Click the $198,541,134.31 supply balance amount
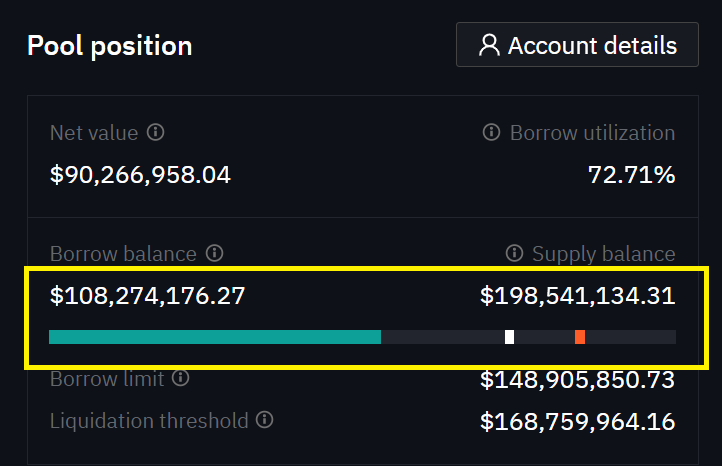Viewport: 722px width, 466px height. (577, 296)
